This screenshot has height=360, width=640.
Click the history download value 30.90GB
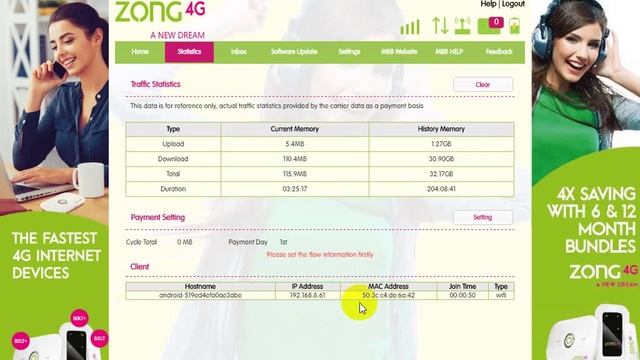(x=441, y=159)
